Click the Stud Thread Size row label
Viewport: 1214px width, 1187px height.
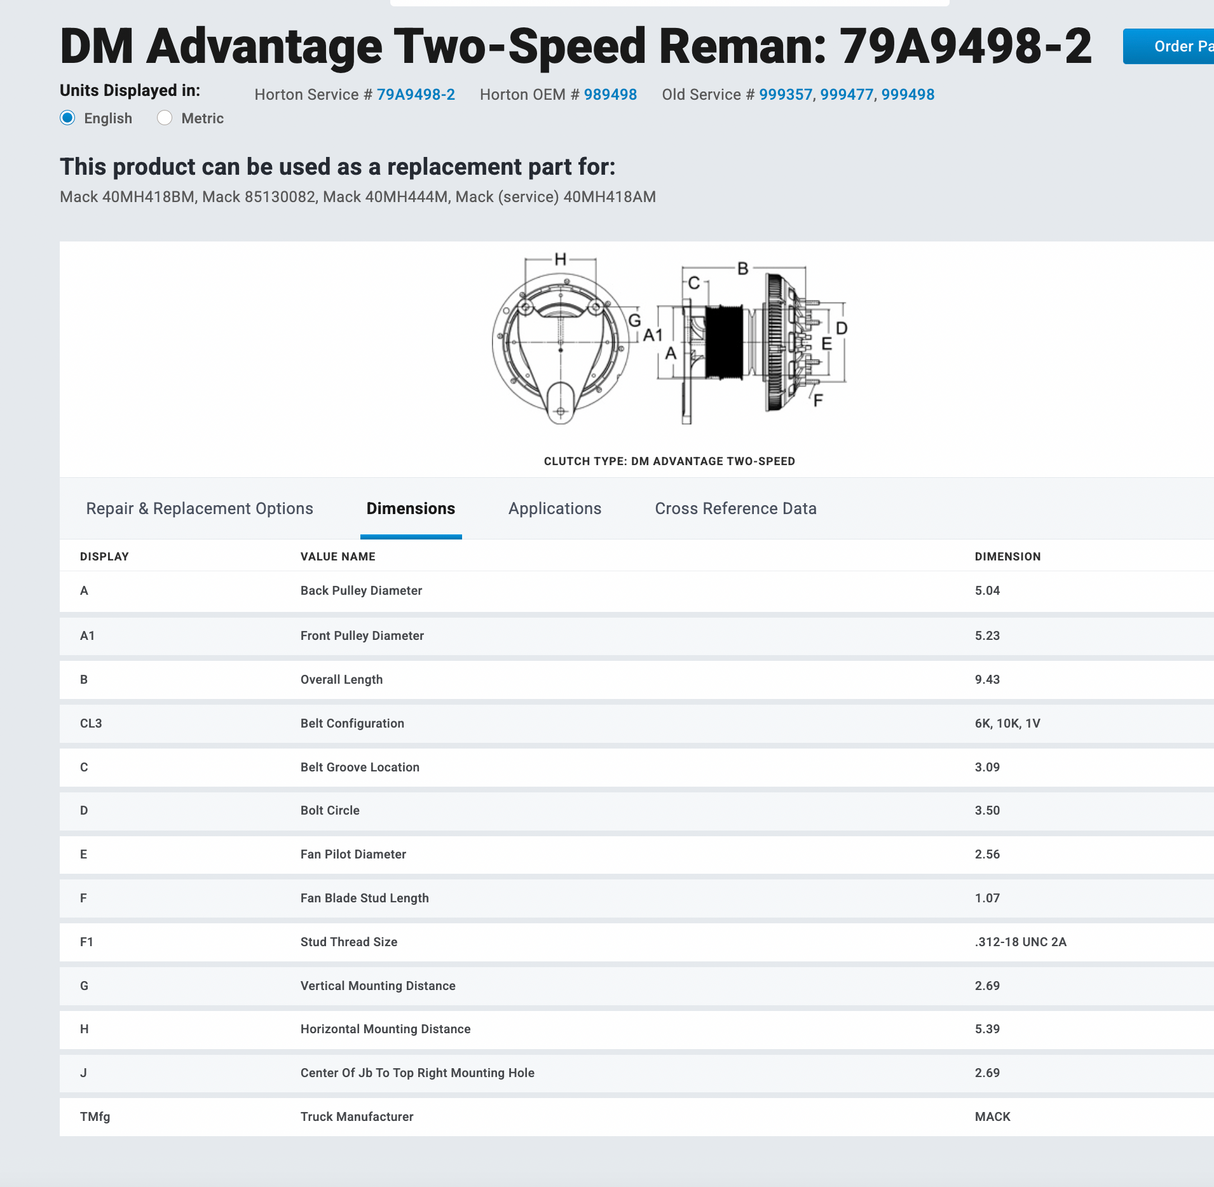point(349,942)
